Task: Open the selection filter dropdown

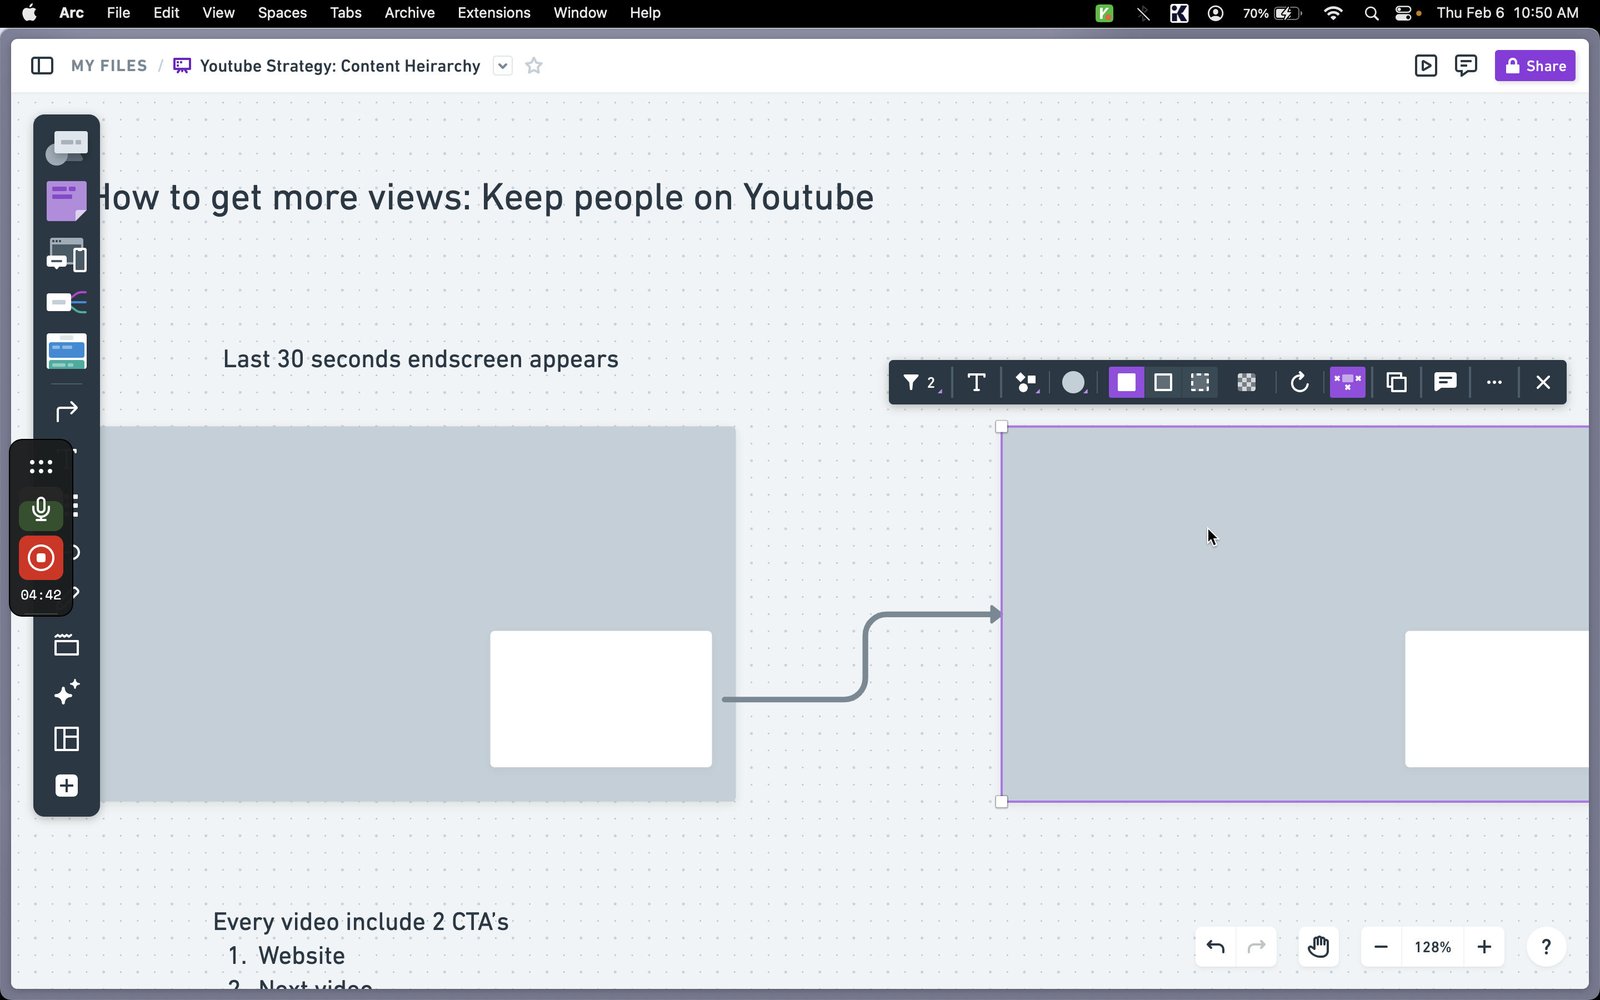Action: (920, 382)
